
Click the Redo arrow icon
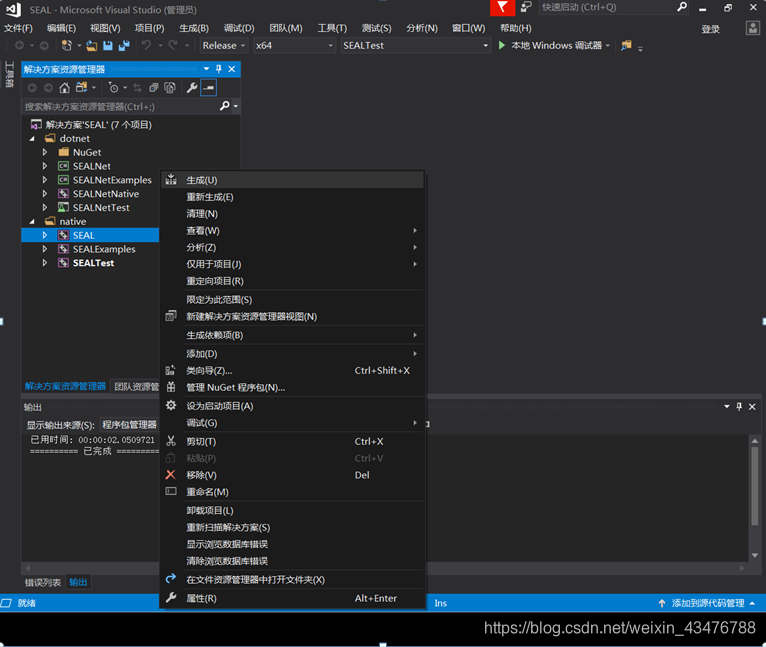[173, 45]
